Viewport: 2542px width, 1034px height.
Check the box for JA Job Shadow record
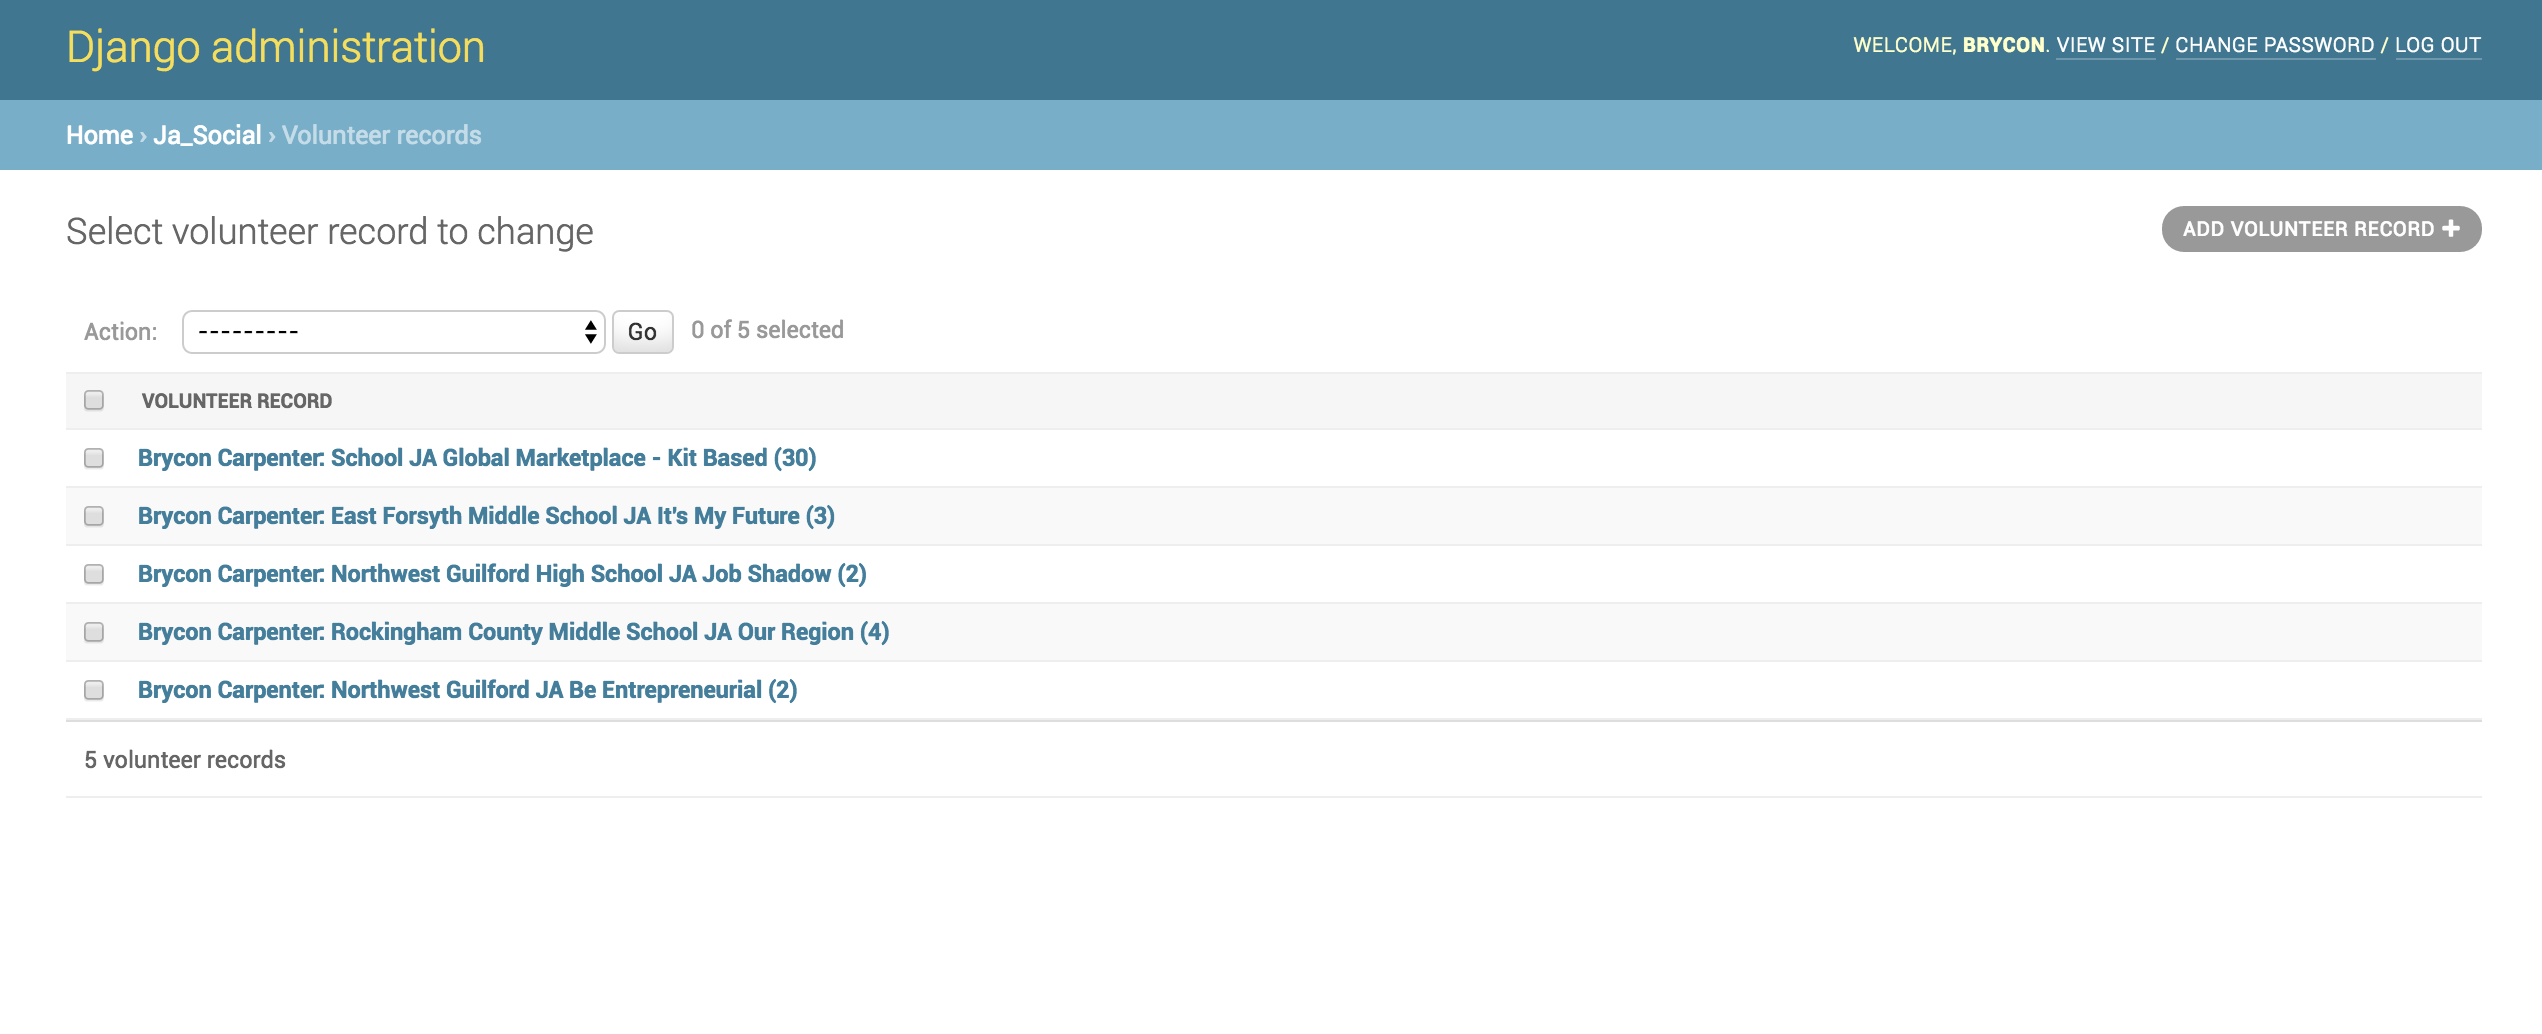point(94,574)
